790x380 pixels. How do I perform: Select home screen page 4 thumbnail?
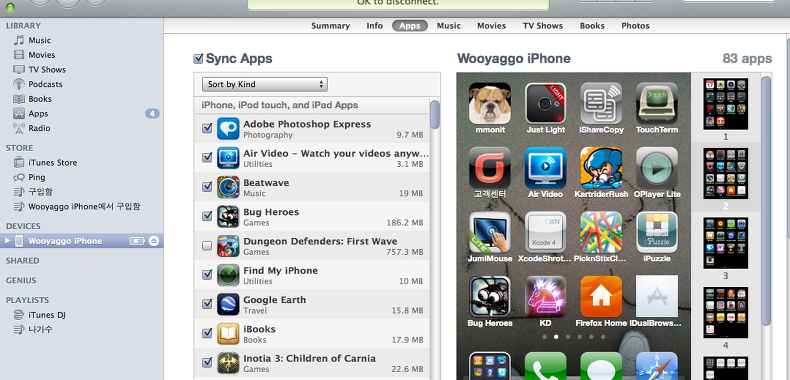726,313
